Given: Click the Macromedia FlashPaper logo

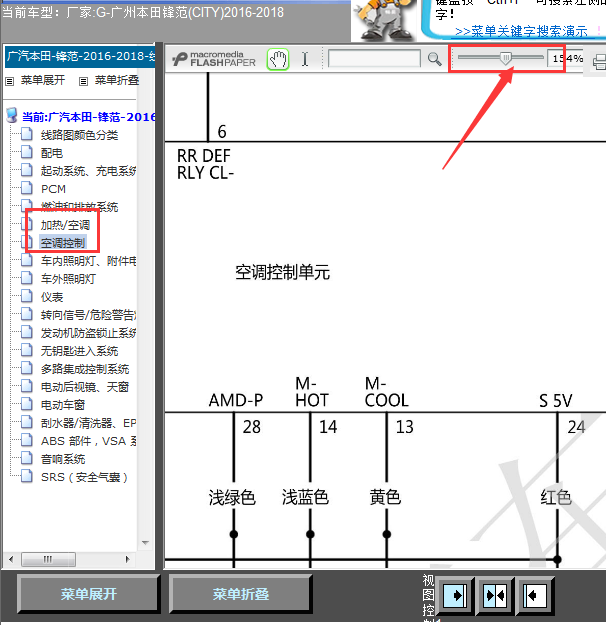Looking at the screenshot, I should coord(214,59).
